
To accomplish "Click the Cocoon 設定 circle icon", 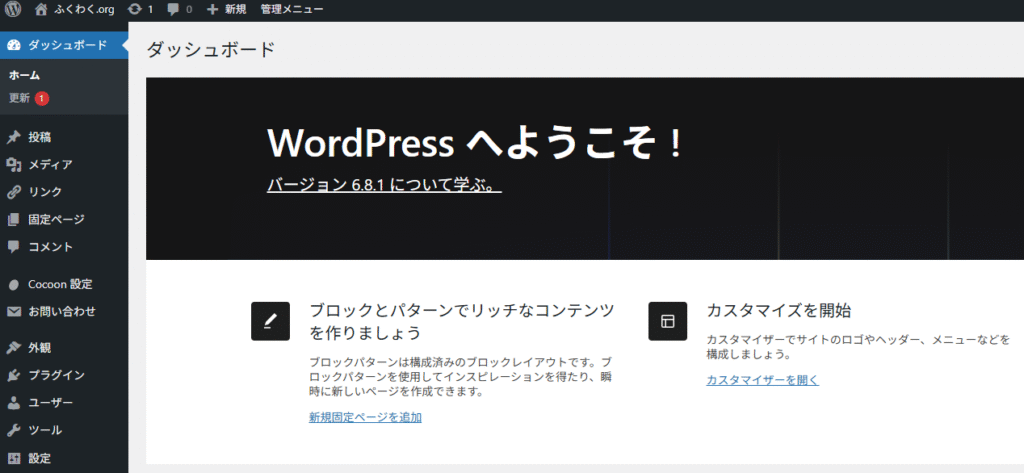I will (x=14, y=285).
